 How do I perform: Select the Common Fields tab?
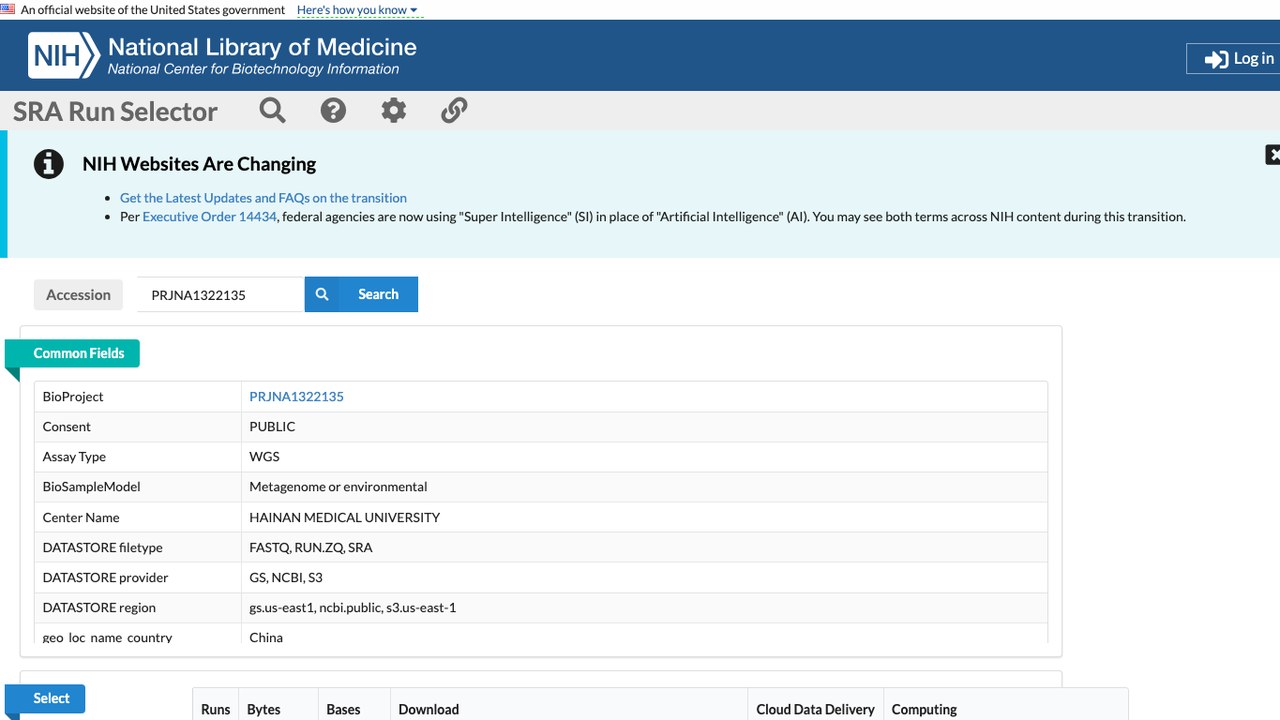73,353
